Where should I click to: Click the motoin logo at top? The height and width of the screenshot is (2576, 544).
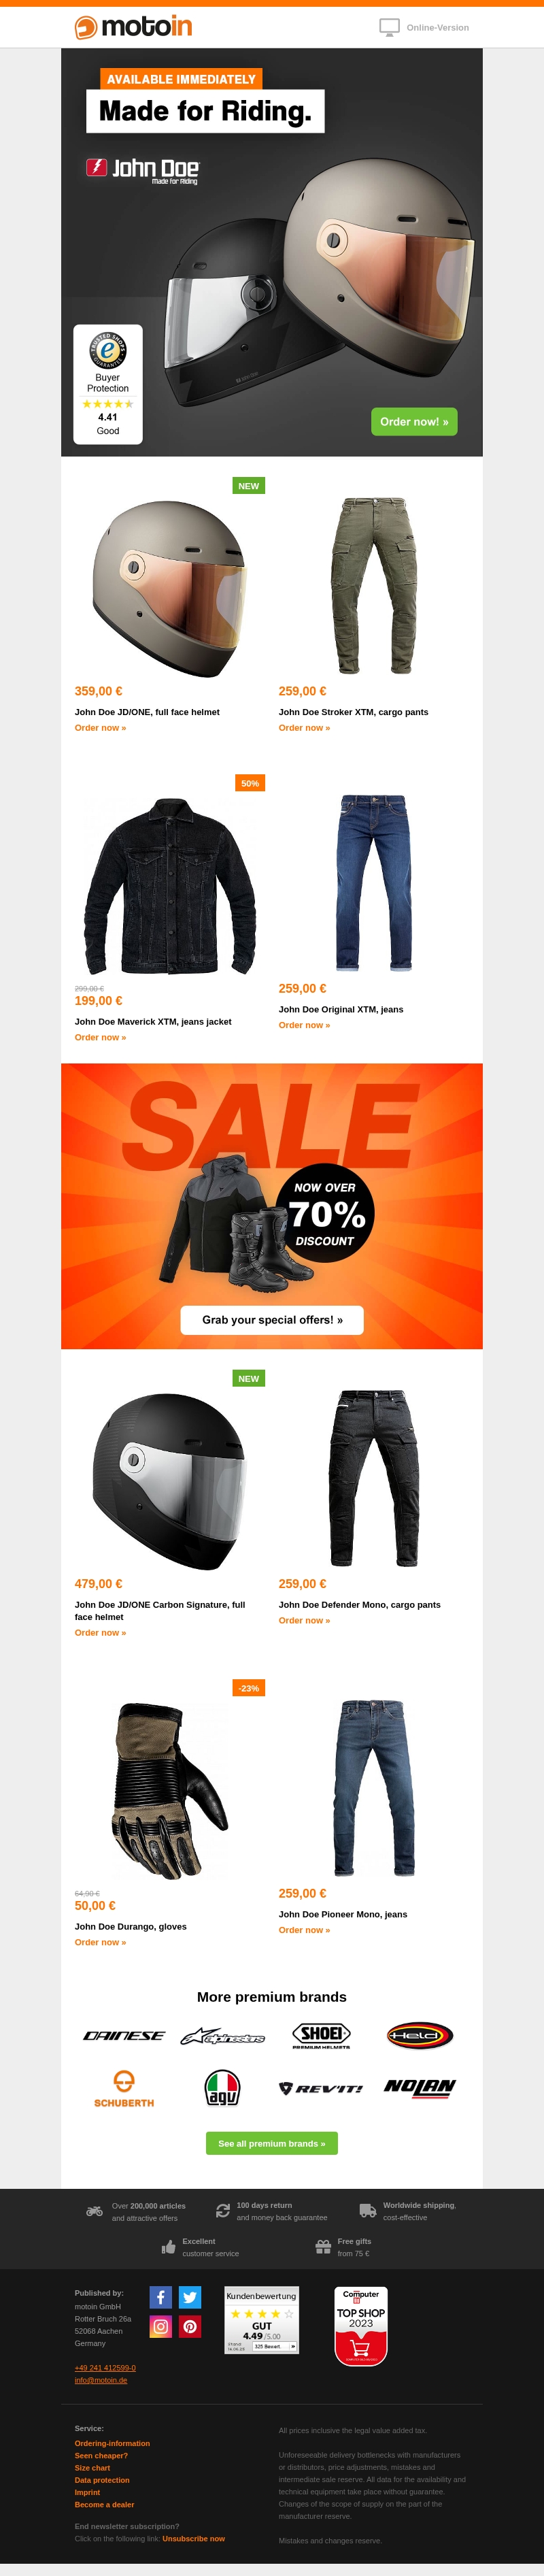point(133,27)
